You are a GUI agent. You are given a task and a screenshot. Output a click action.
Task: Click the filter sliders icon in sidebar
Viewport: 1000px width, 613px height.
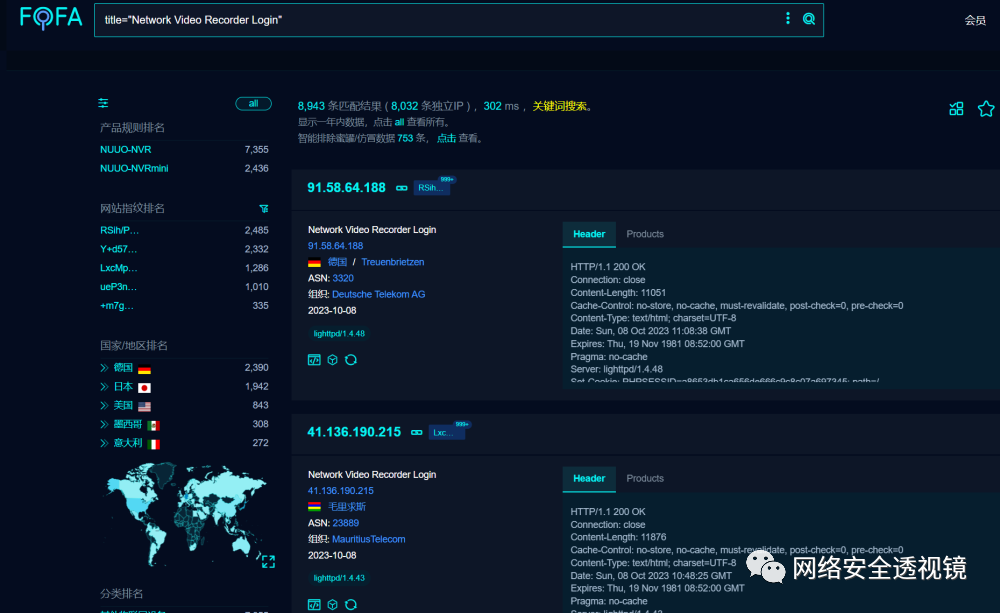point(103,103)
